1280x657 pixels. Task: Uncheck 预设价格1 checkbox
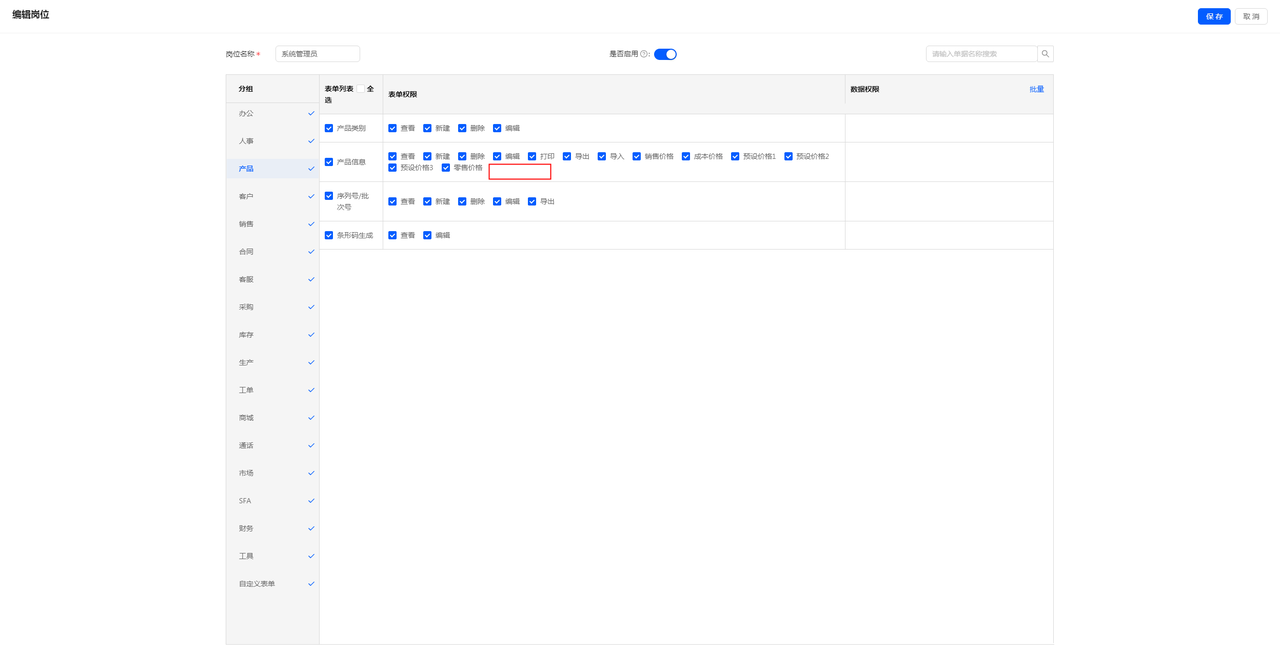(735, 156)
